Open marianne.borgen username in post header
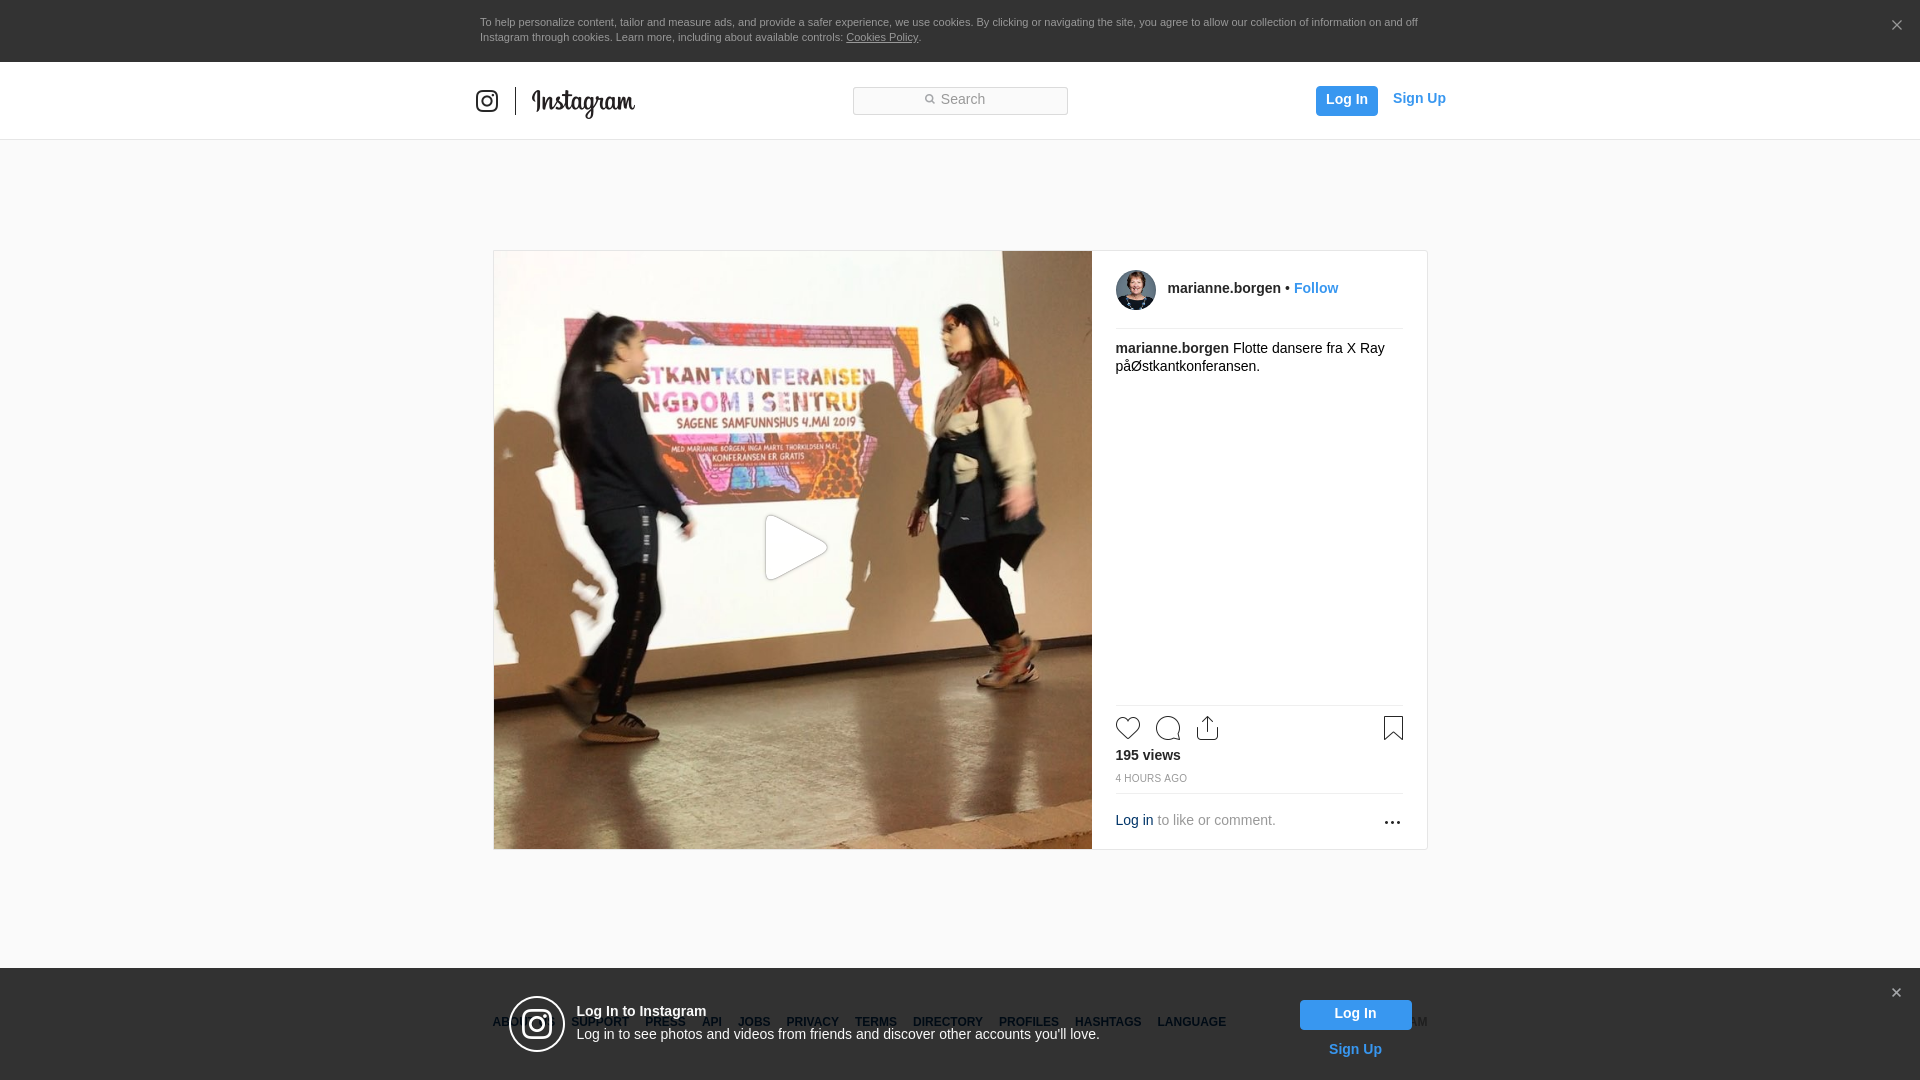The image size is (1920, 1080). 1223,288
